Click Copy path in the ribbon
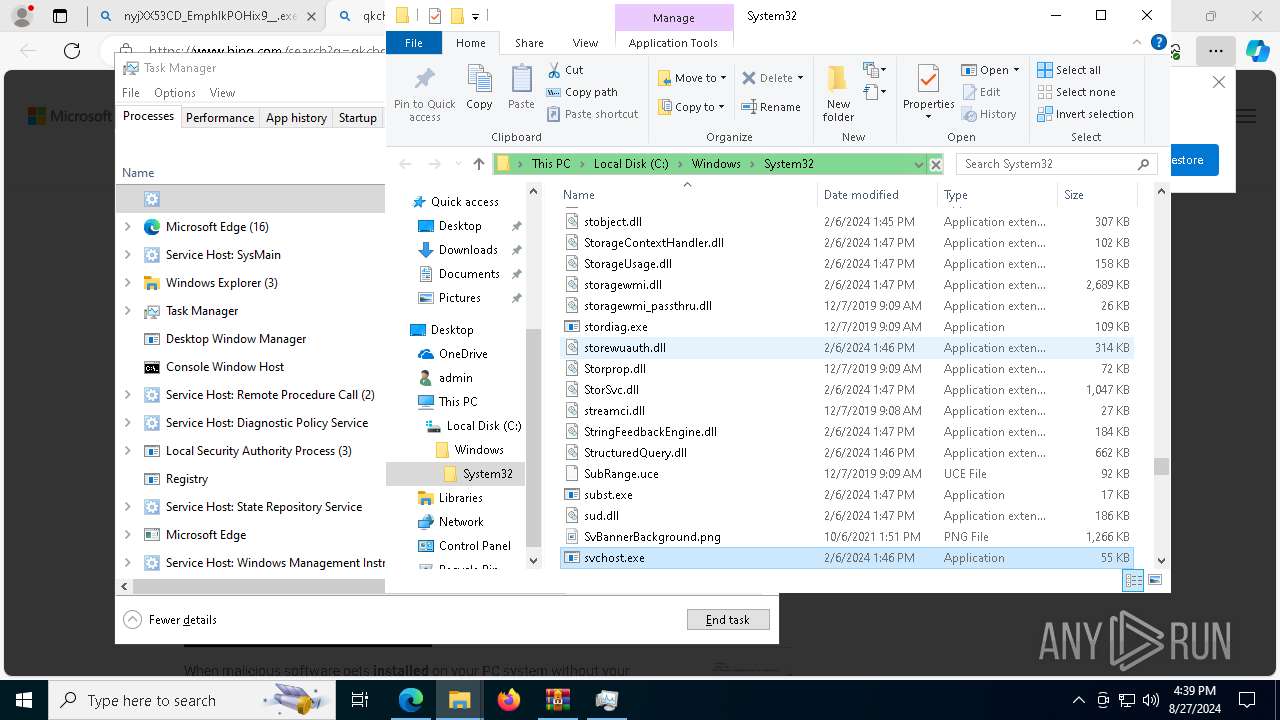 pos(582,92)
